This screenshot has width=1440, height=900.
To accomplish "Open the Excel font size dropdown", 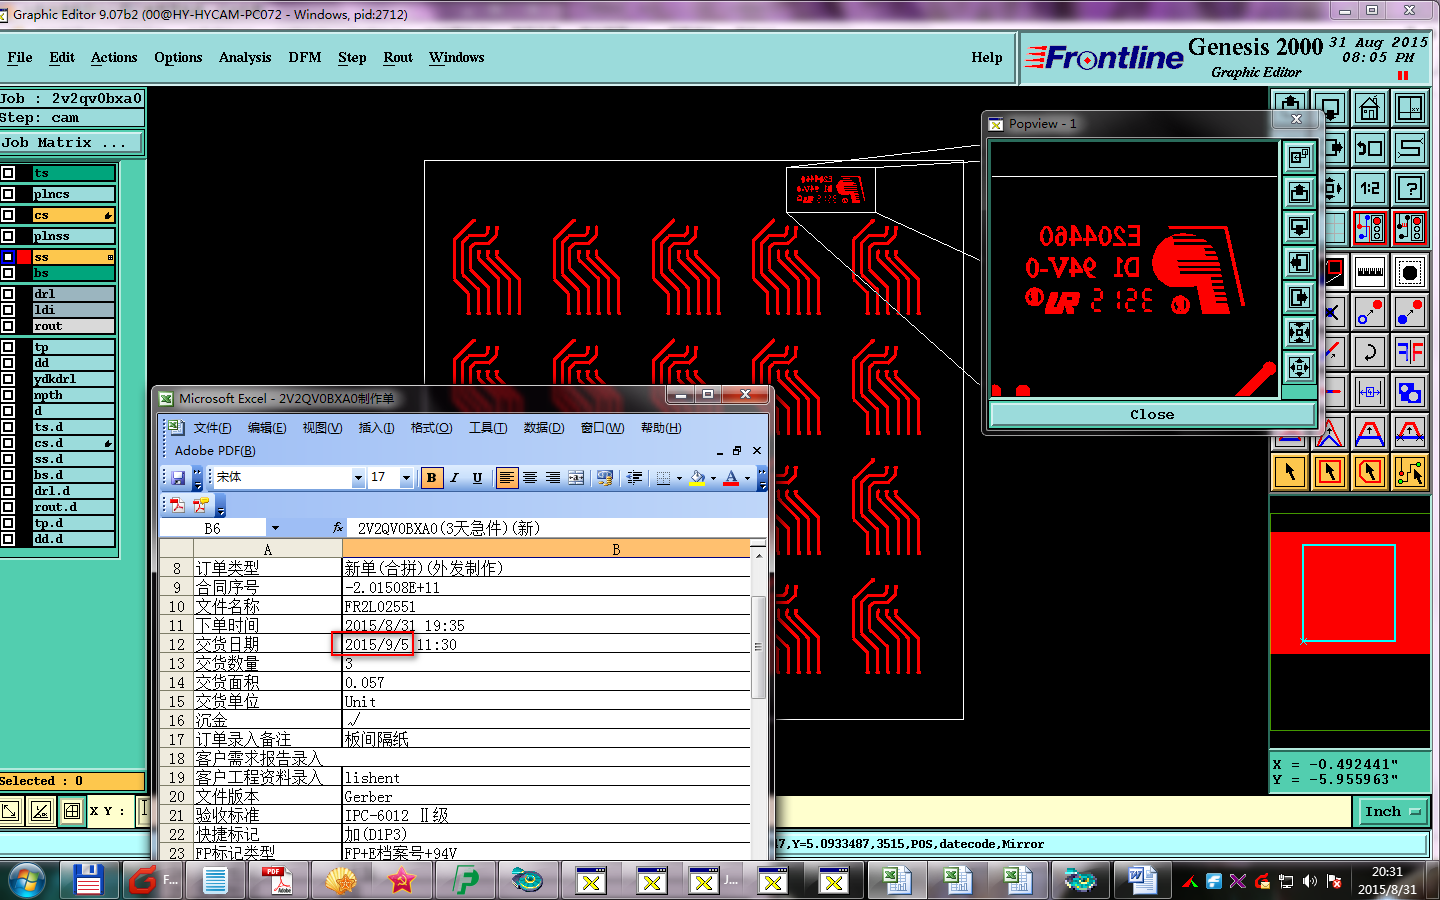I will pyautogui.click(x=406, y=478).
